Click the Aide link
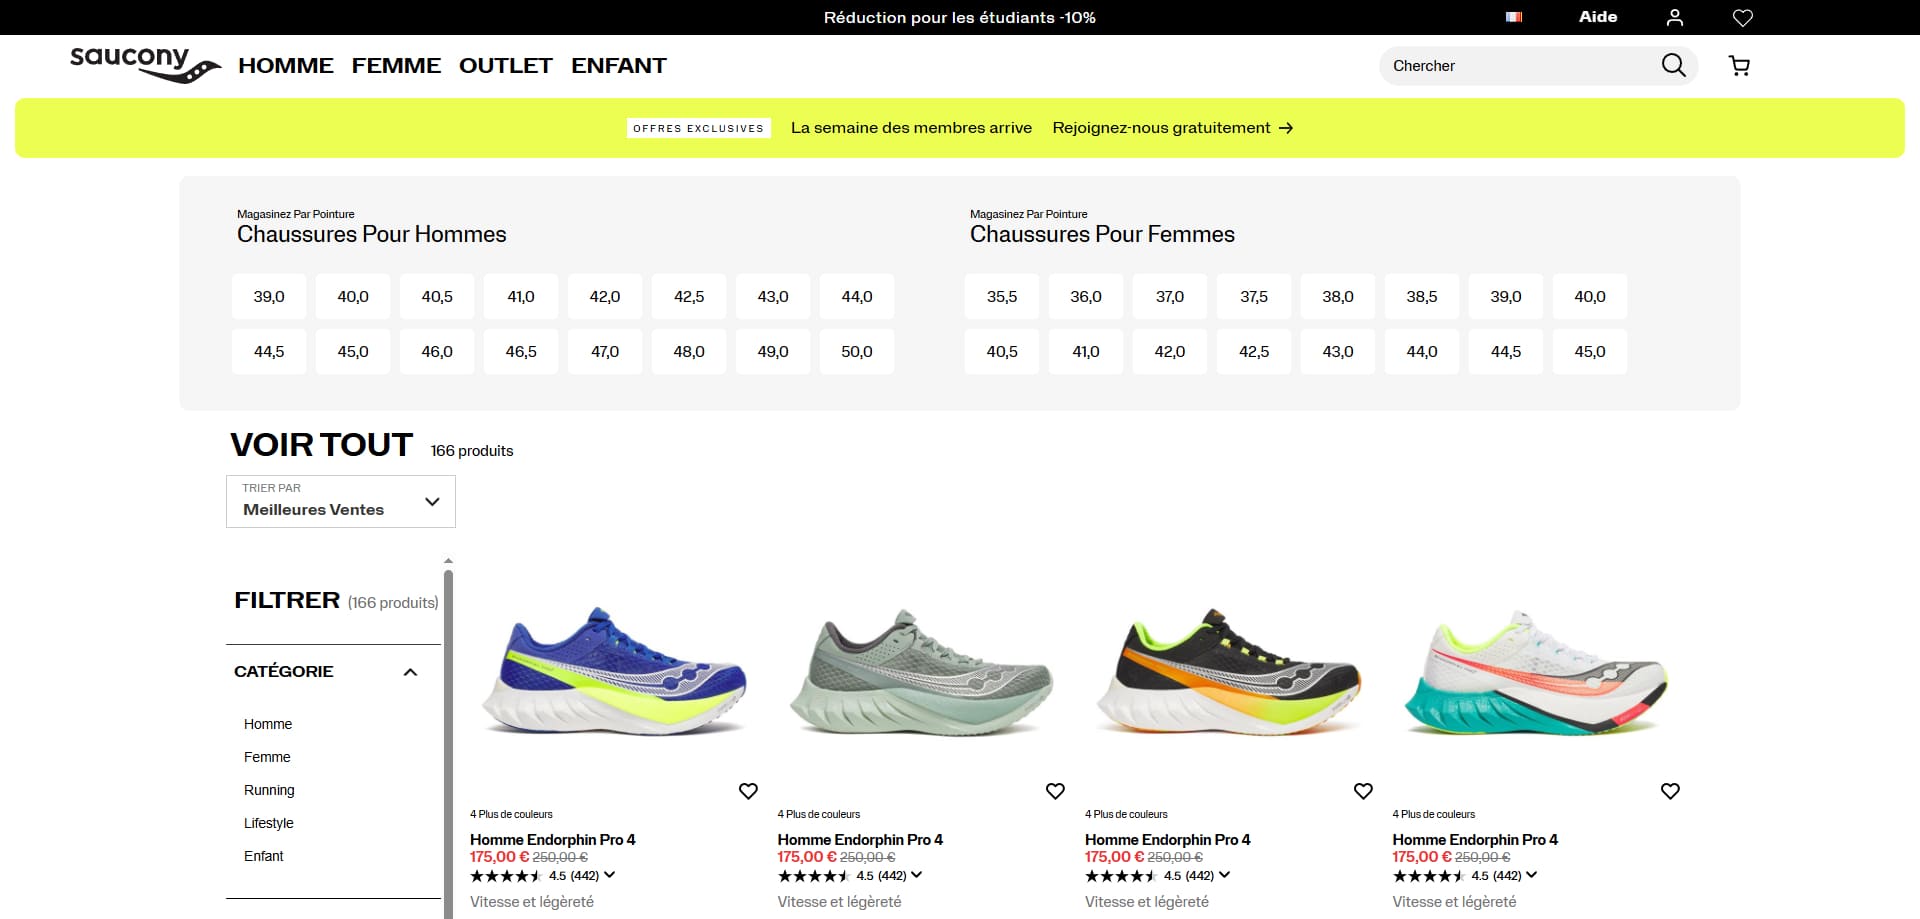1920x919 pixels. [1598, 17]
